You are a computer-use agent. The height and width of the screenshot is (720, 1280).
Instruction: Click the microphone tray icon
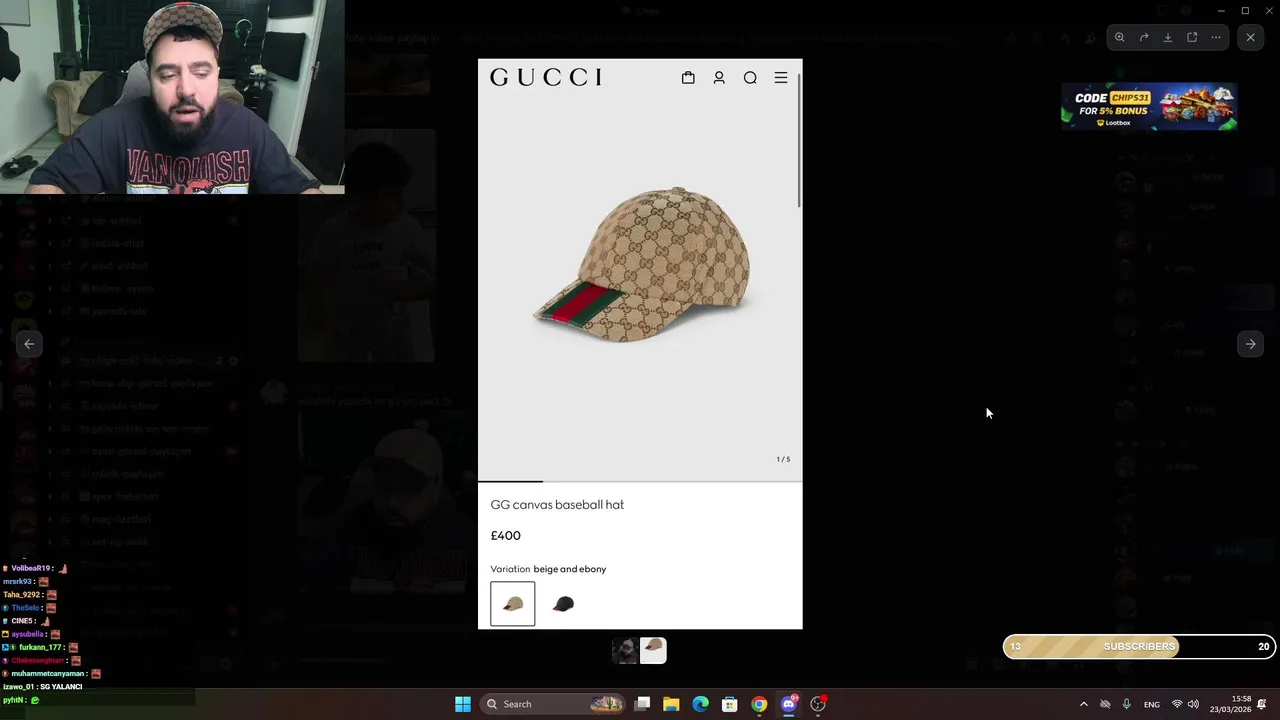point(1127,704)
